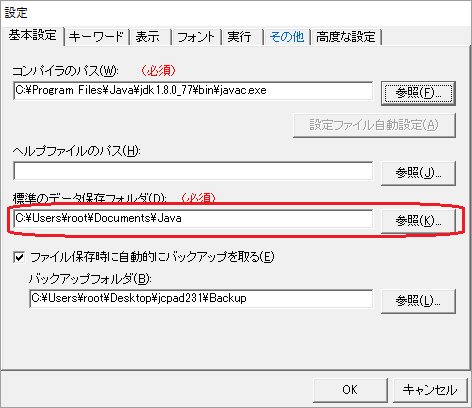
Task: Click the キャンセル button
Action: pos(430,390)
